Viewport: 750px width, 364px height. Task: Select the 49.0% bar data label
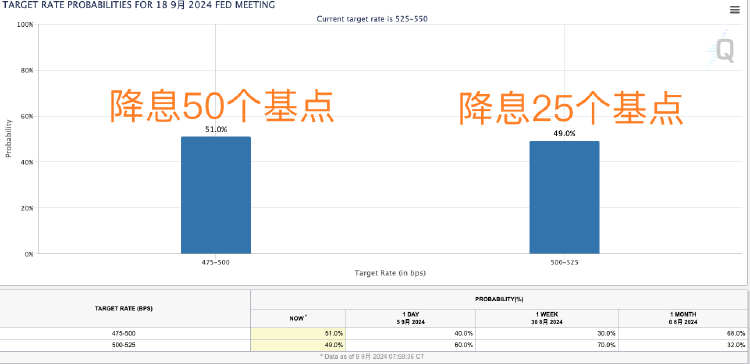[564, 133]
